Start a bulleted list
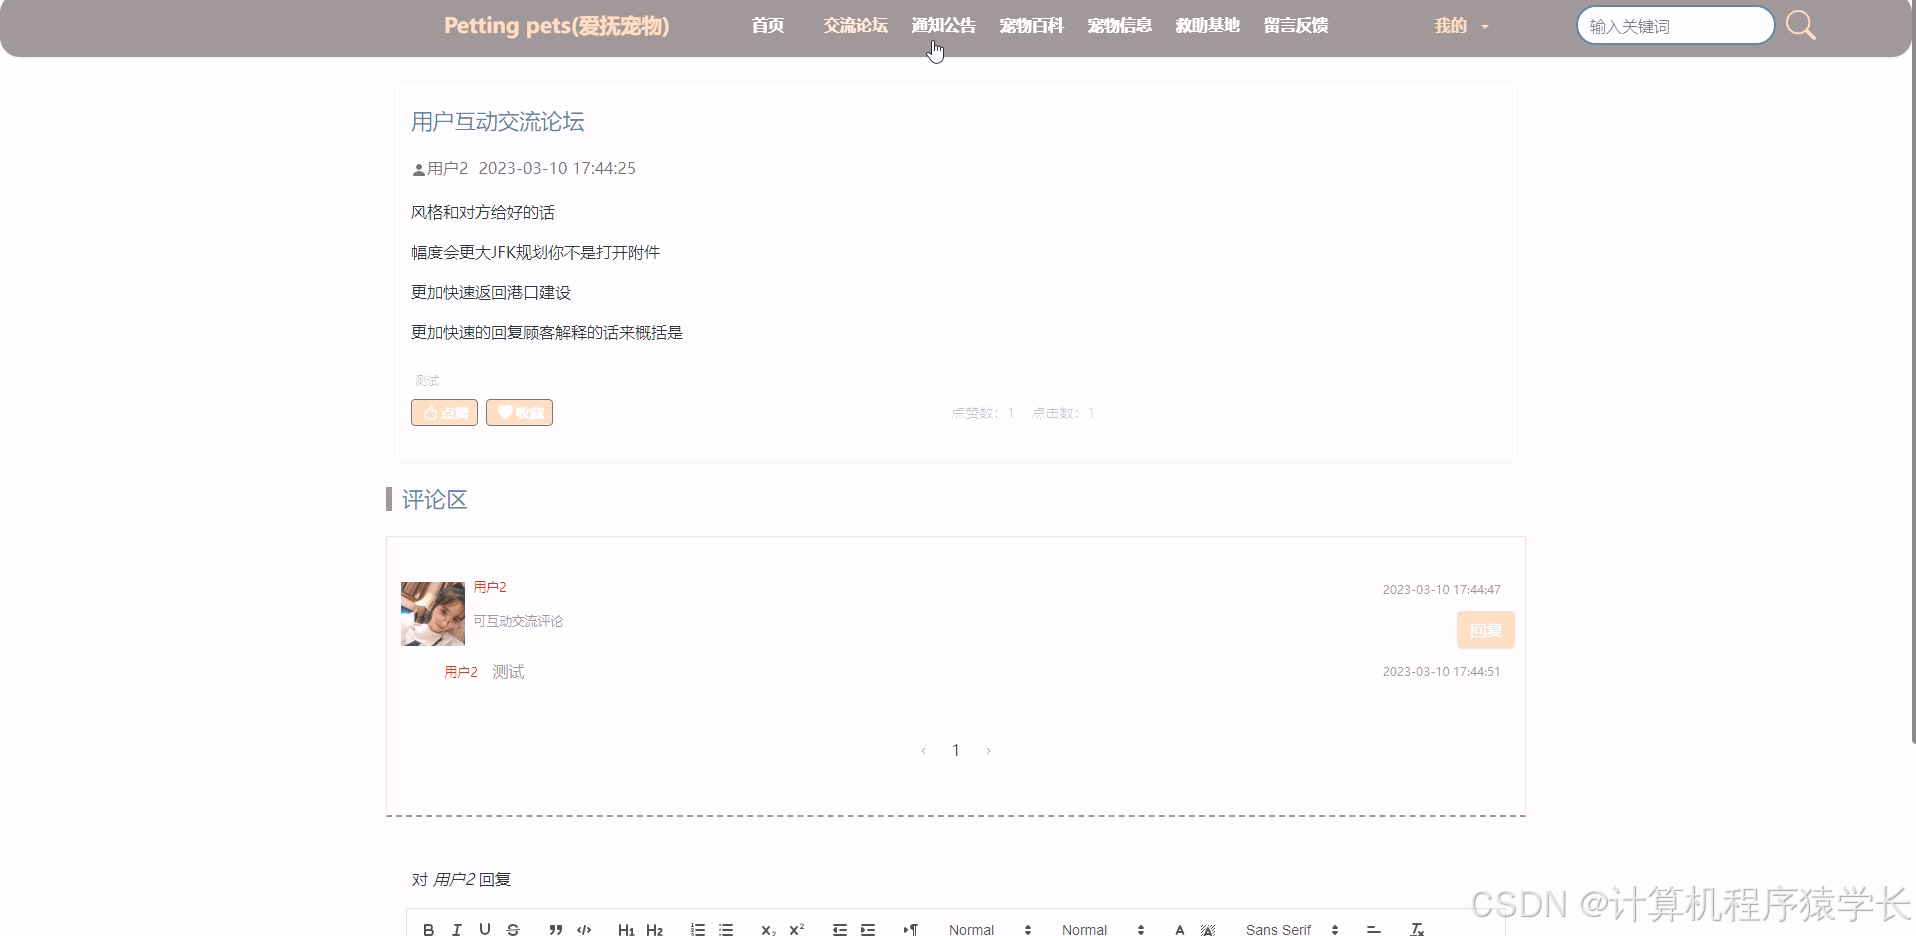Viewport: 1916px width, 936px height. coord(726,929)
